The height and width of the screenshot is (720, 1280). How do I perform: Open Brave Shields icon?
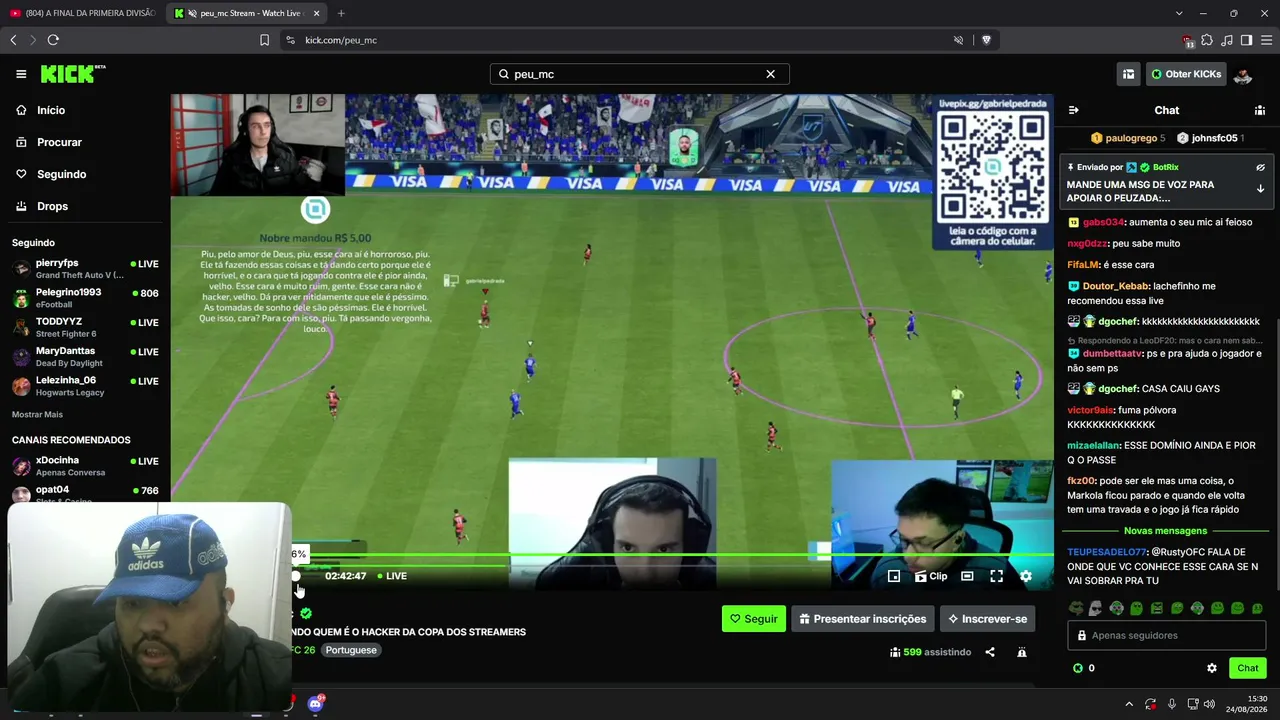point(986,40)
